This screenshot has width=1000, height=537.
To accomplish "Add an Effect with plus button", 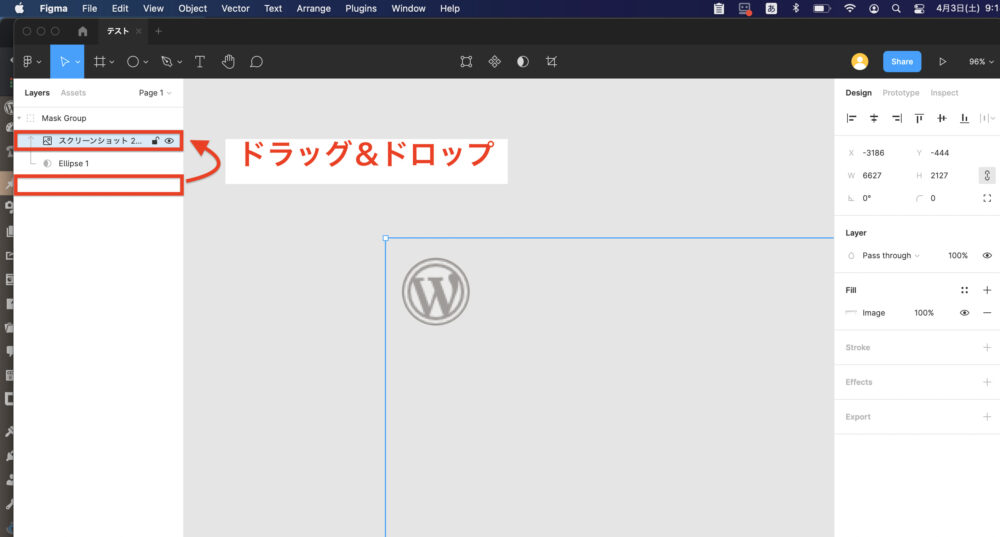I will (987, 382).
